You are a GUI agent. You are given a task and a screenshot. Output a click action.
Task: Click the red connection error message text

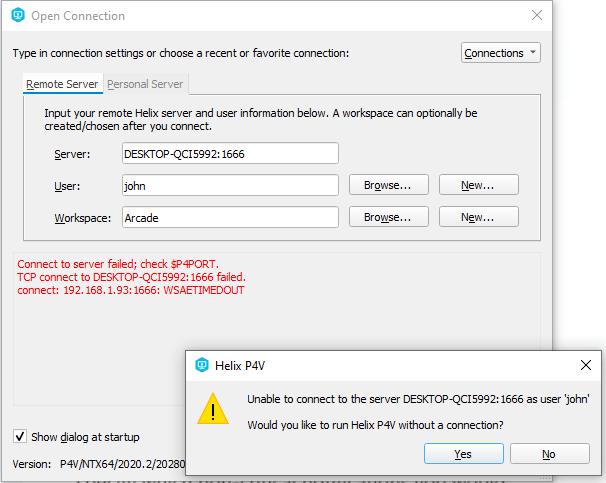[x=131, y=277]
